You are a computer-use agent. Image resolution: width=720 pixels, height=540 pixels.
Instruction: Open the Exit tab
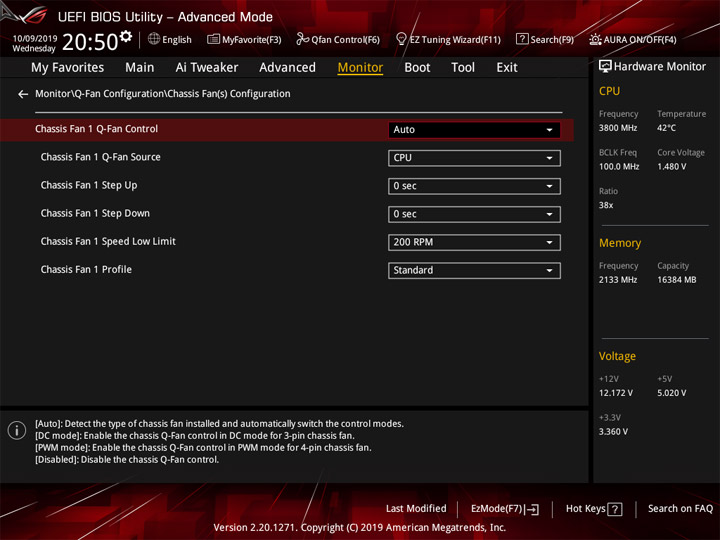(x=507, y=68)
